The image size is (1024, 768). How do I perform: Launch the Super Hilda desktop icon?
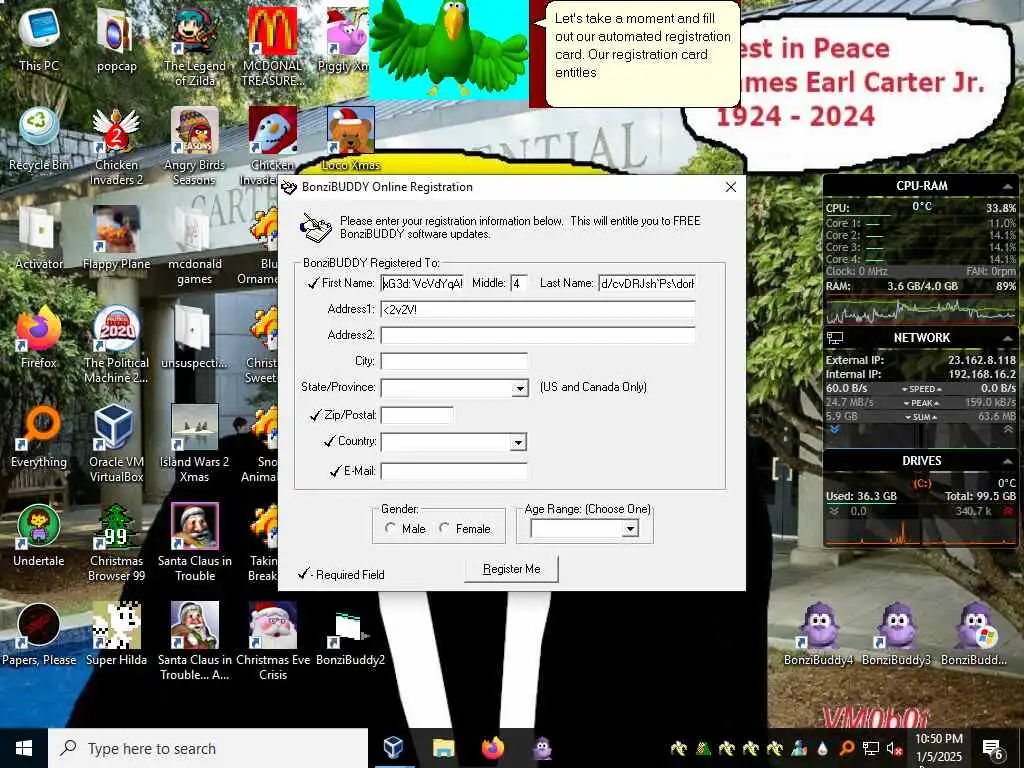click(116, 635)
